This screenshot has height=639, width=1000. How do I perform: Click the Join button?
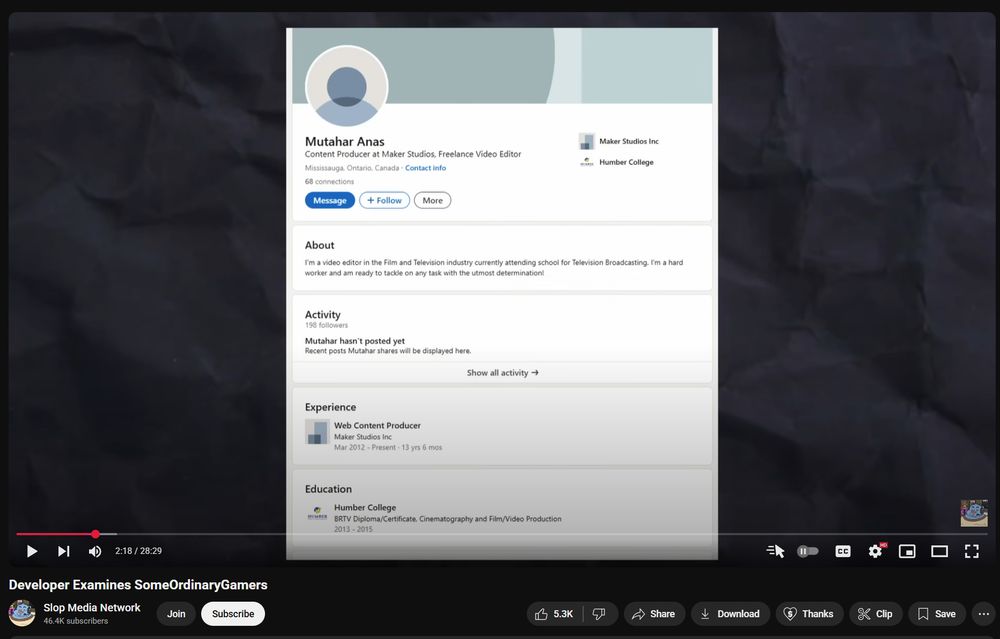(x=176, y=613)
